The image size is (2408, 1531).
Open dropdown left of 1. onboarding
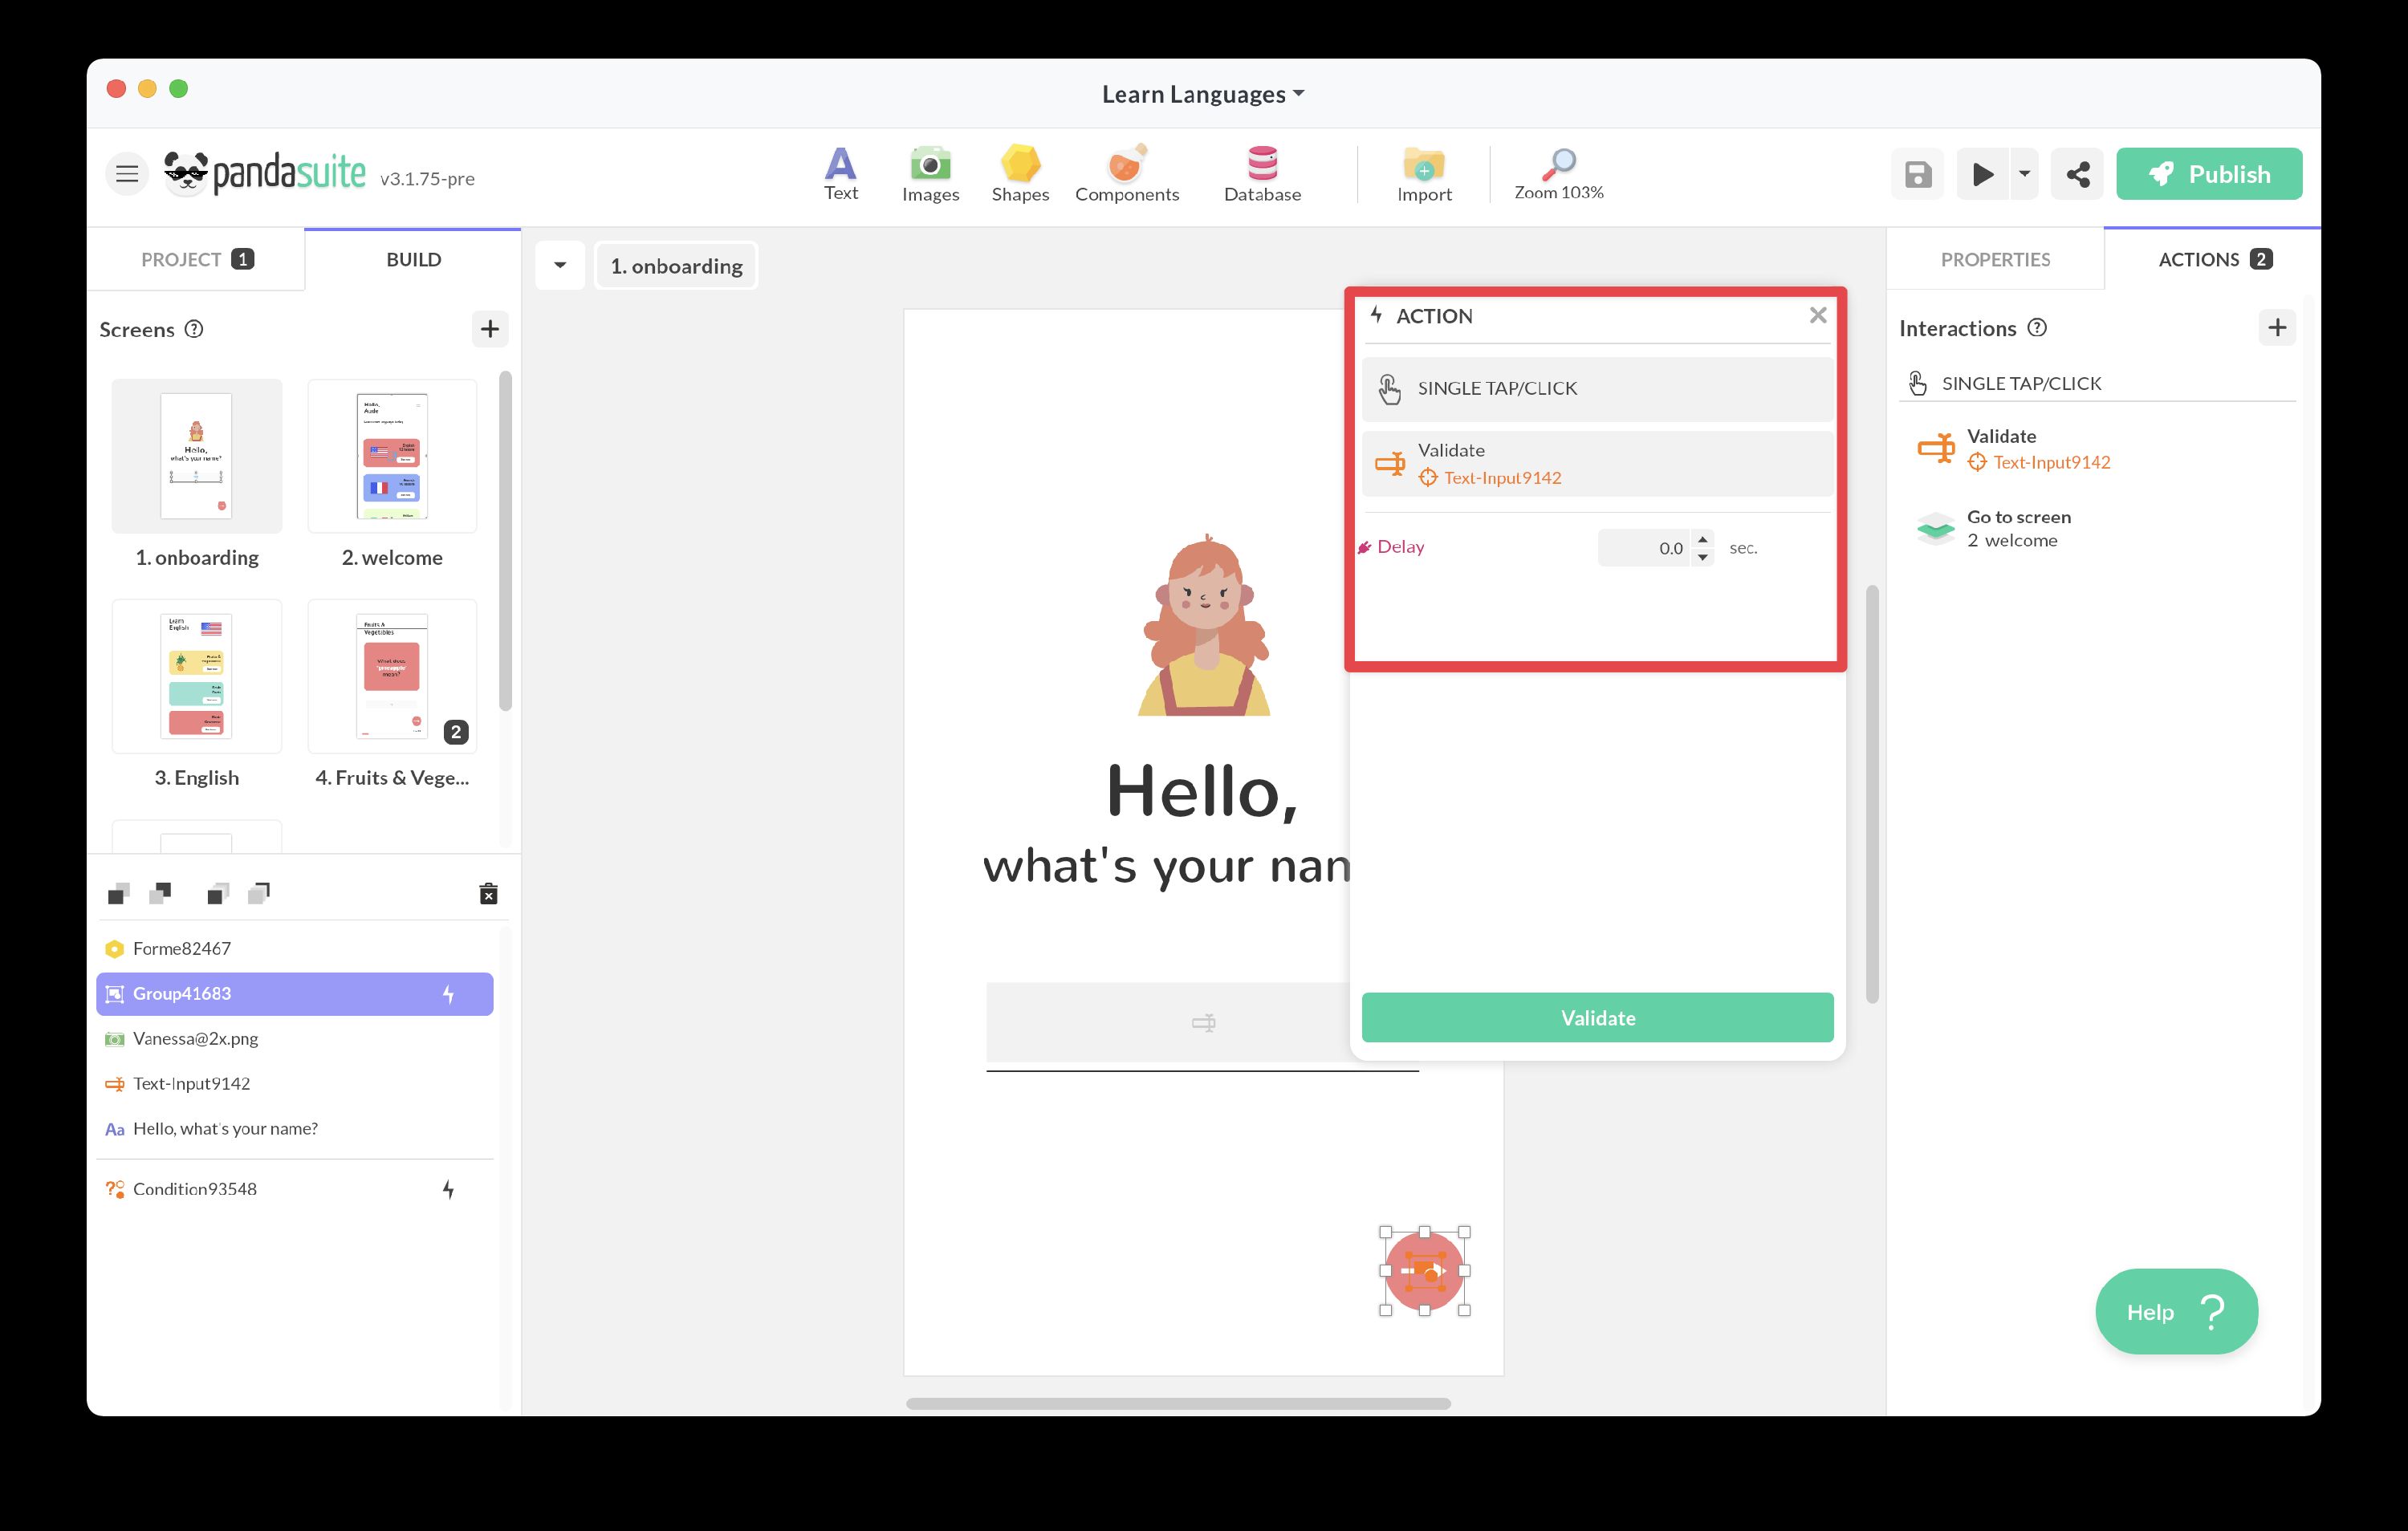coord(560,266)
